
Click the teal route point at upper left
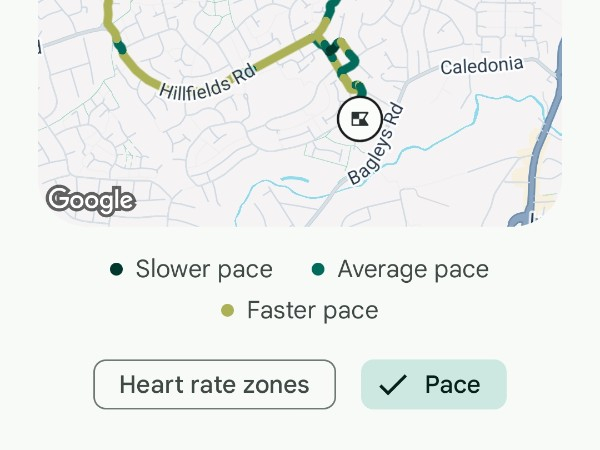[x=119, y=46]
